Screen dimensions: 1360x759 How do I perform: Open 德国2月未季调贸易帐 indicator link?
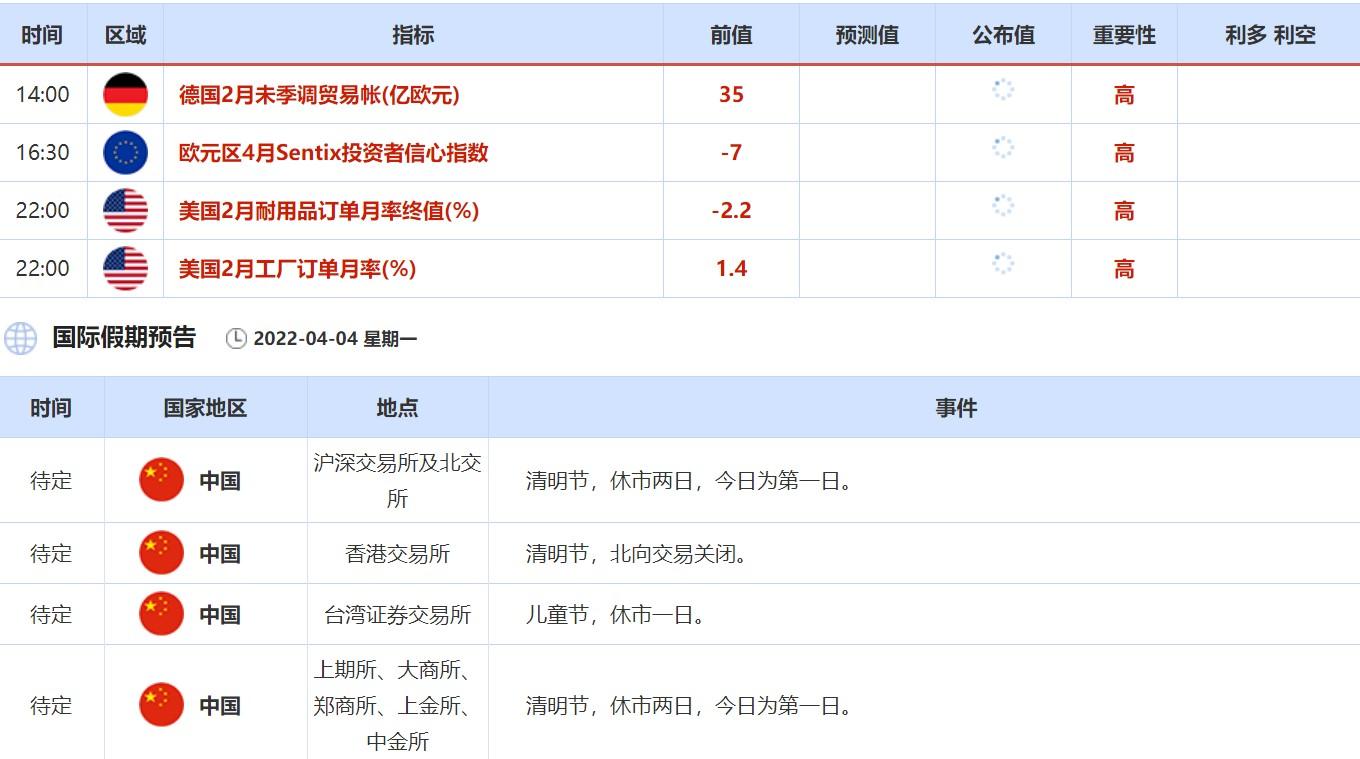tap(319, 95)
